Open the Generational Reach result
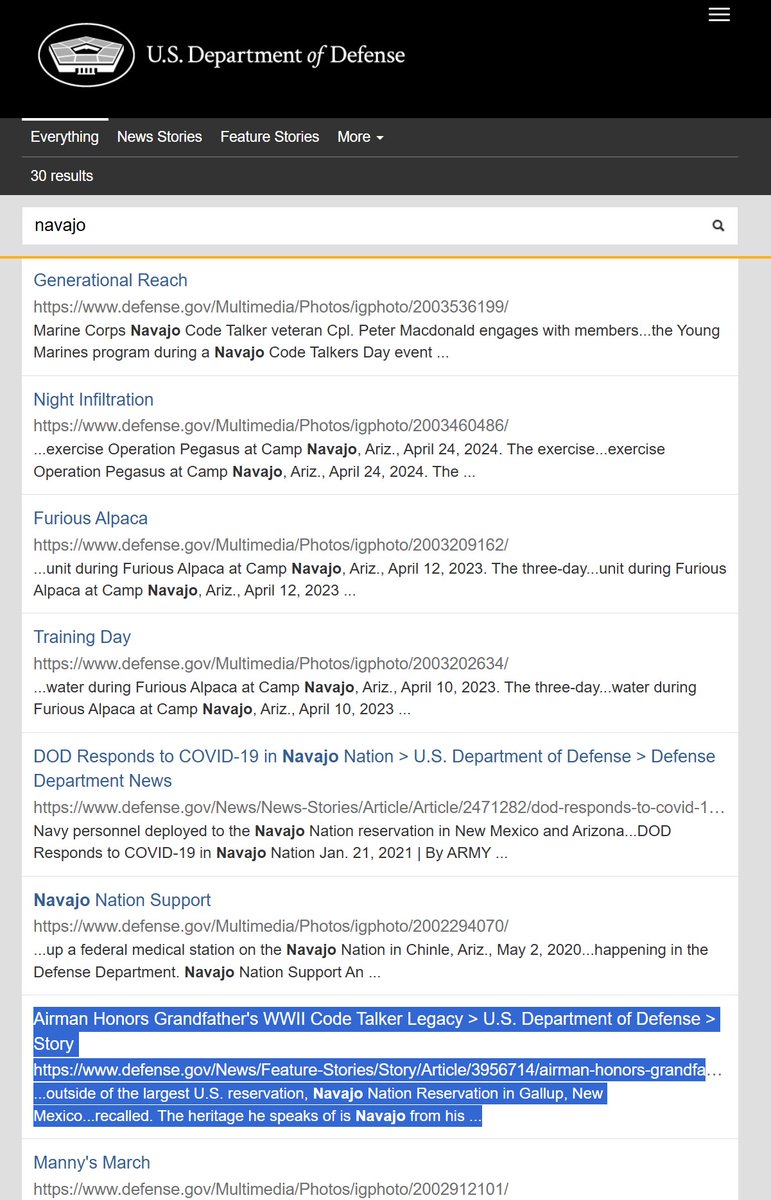Screen dimensions: 771x1200 tap(110, 280)
